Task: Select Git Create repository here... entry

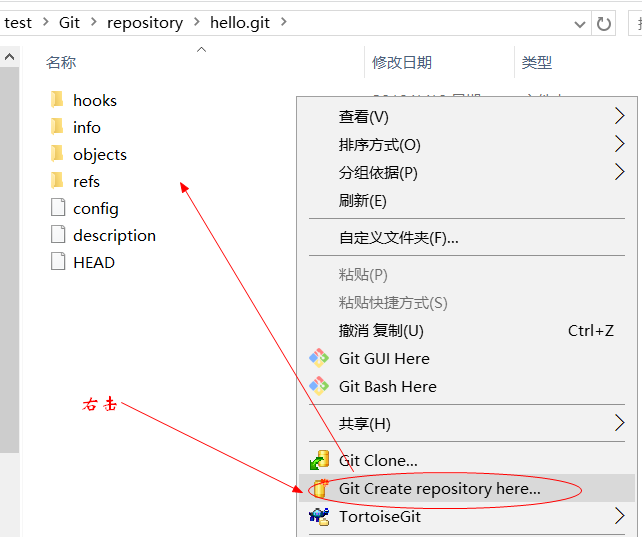Action: pyautogui.click(x=467, y=488)
